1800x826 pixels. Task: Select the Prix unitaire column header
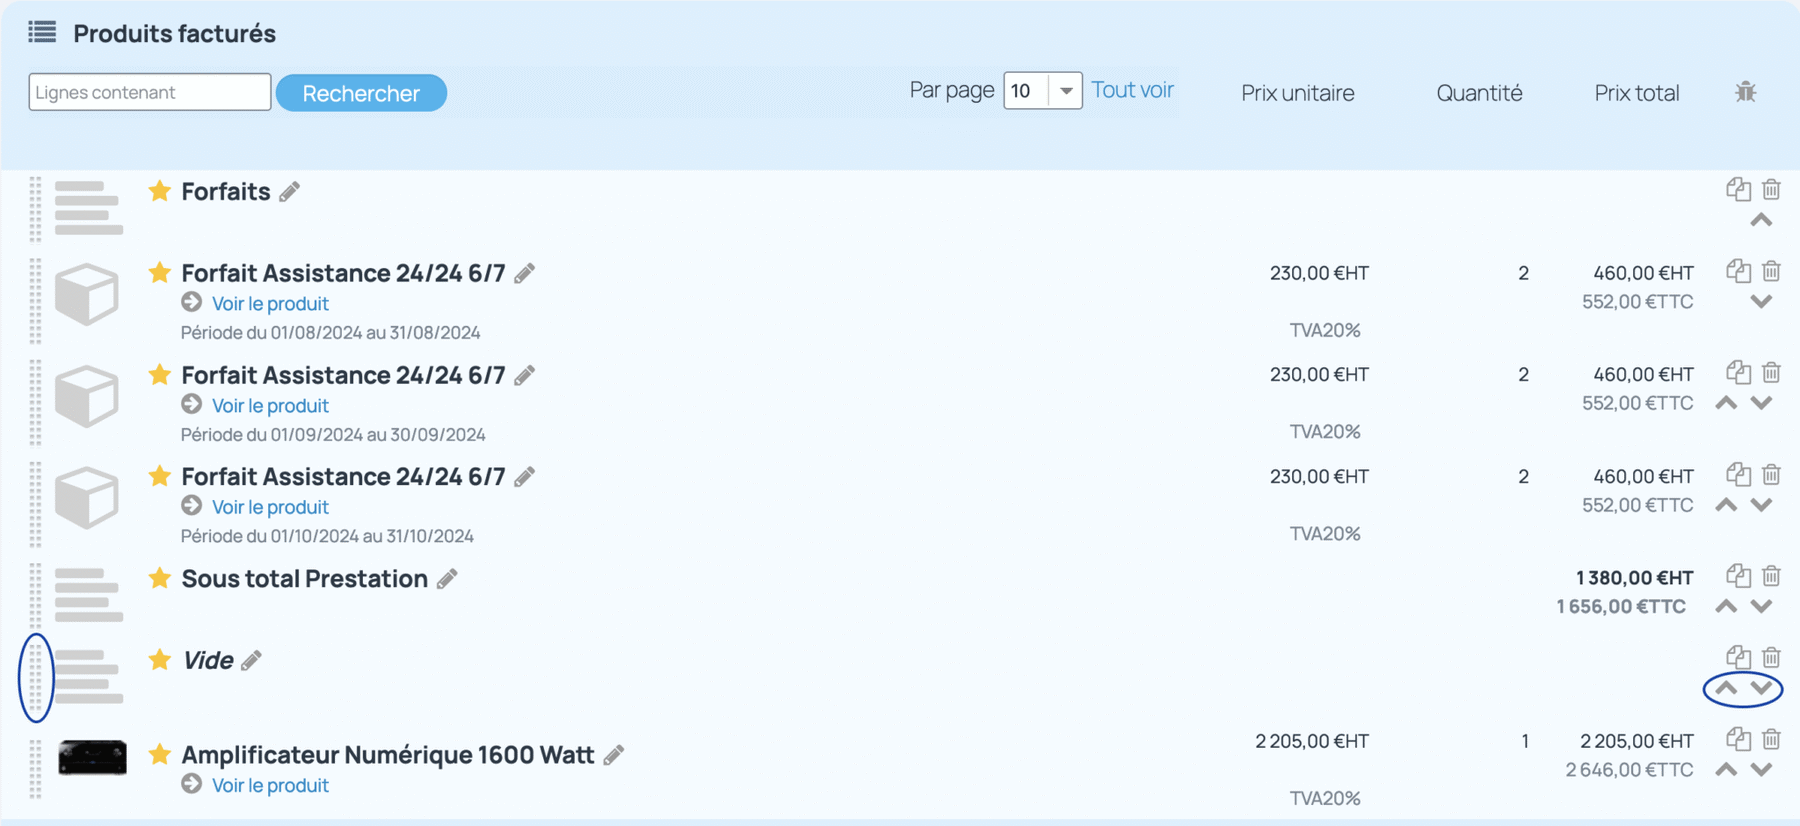coord(1298,93)
